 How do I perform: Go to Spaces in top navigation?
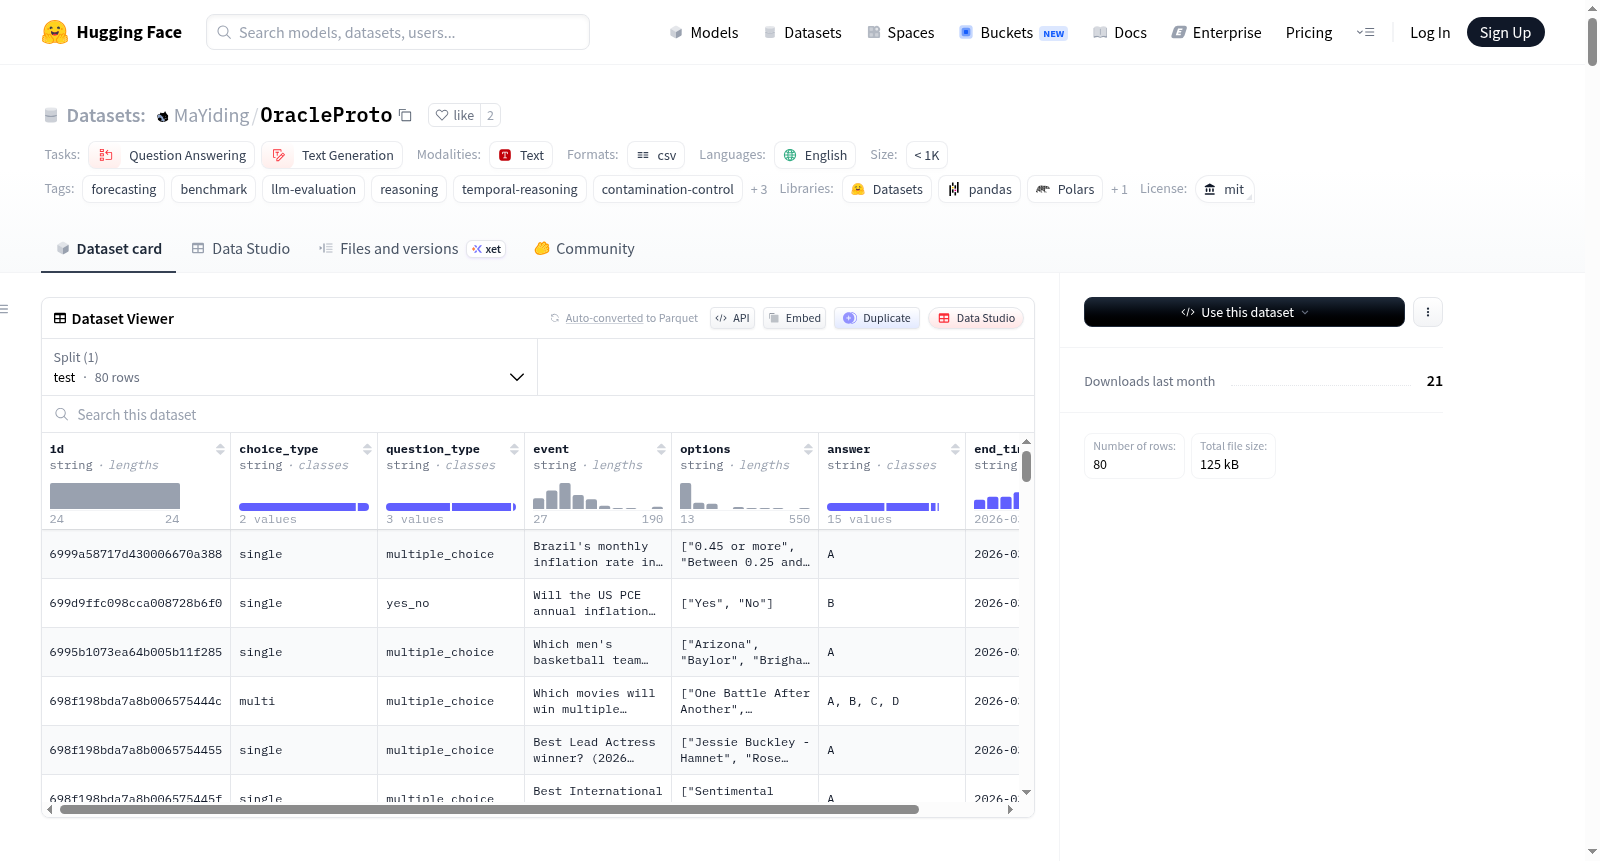901,32
